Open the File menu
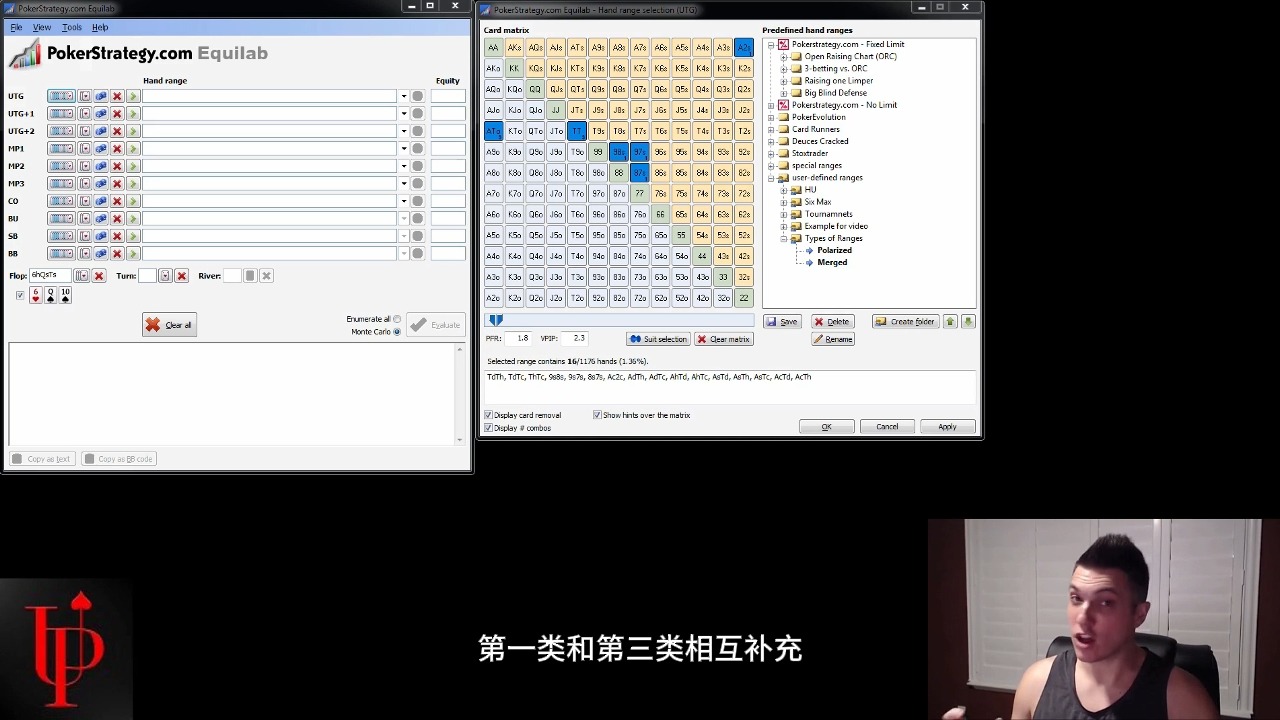Viewport: 1280px width, 720px height. 16,27
